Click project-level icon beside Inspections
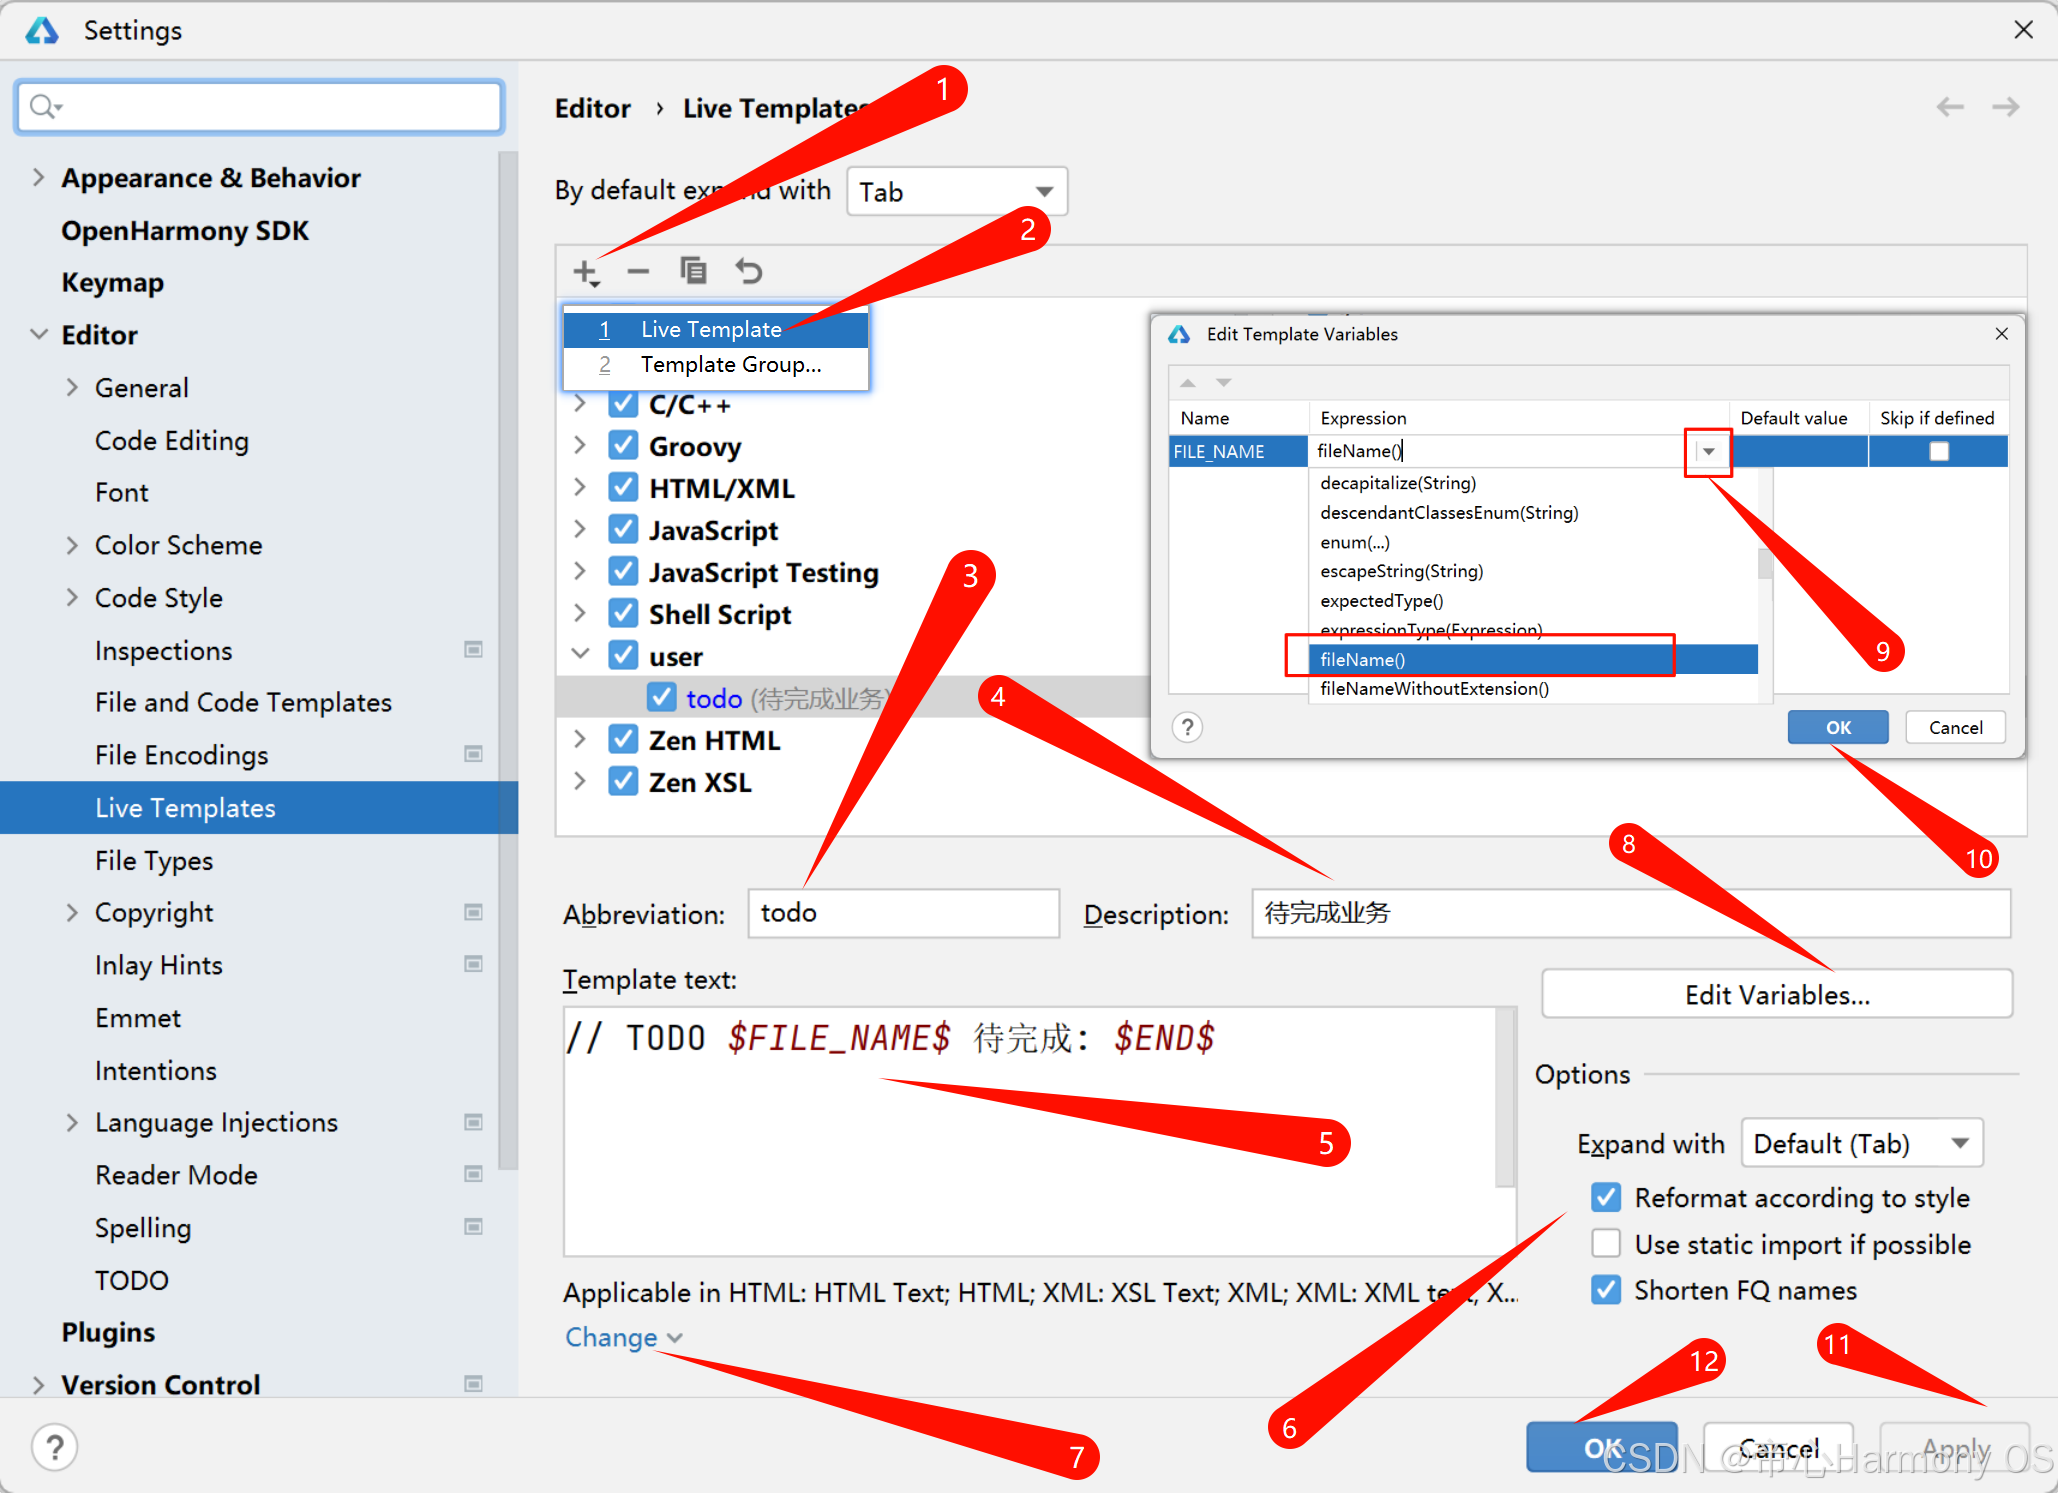 click(x=474, y=650)
